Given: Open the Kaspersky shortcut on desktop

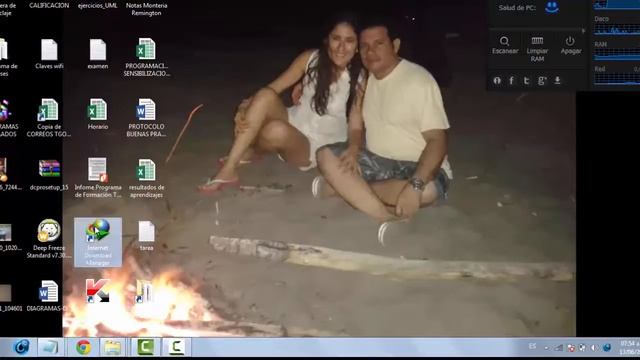Looking at the screenshot, I should 98,291.
